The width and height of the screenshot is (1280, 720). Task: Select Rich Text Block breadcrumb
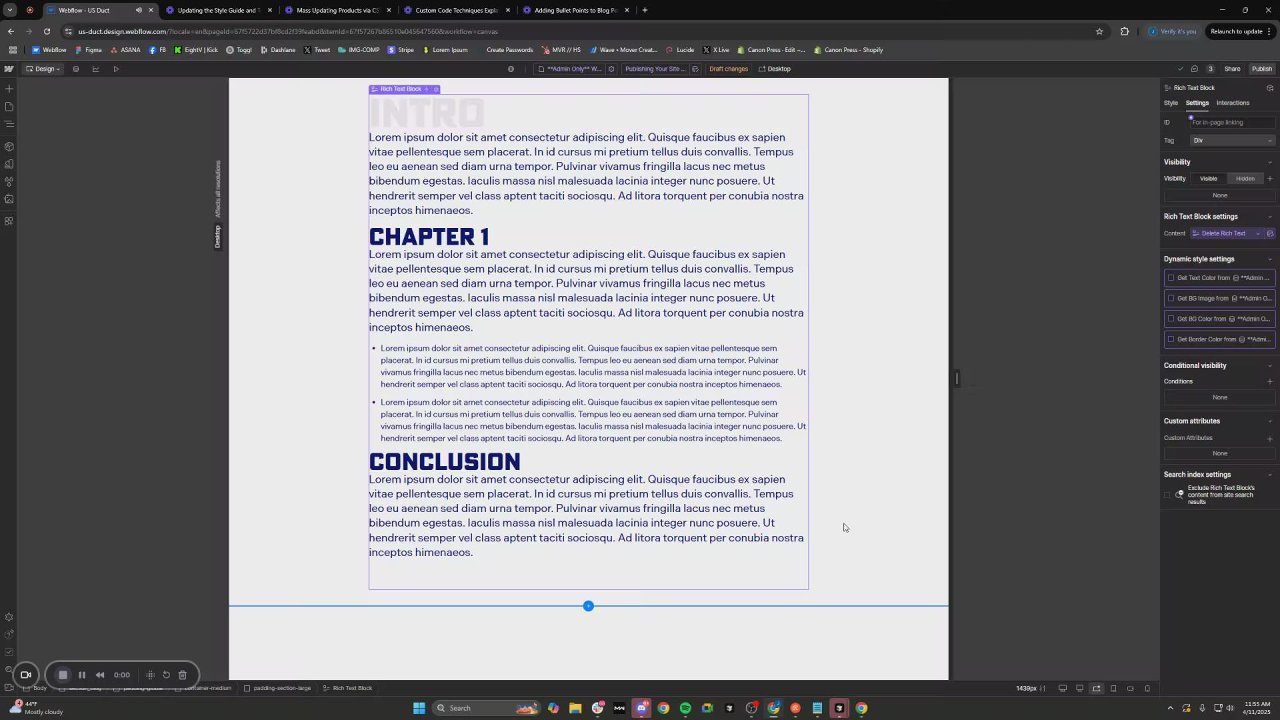(348, 688)
